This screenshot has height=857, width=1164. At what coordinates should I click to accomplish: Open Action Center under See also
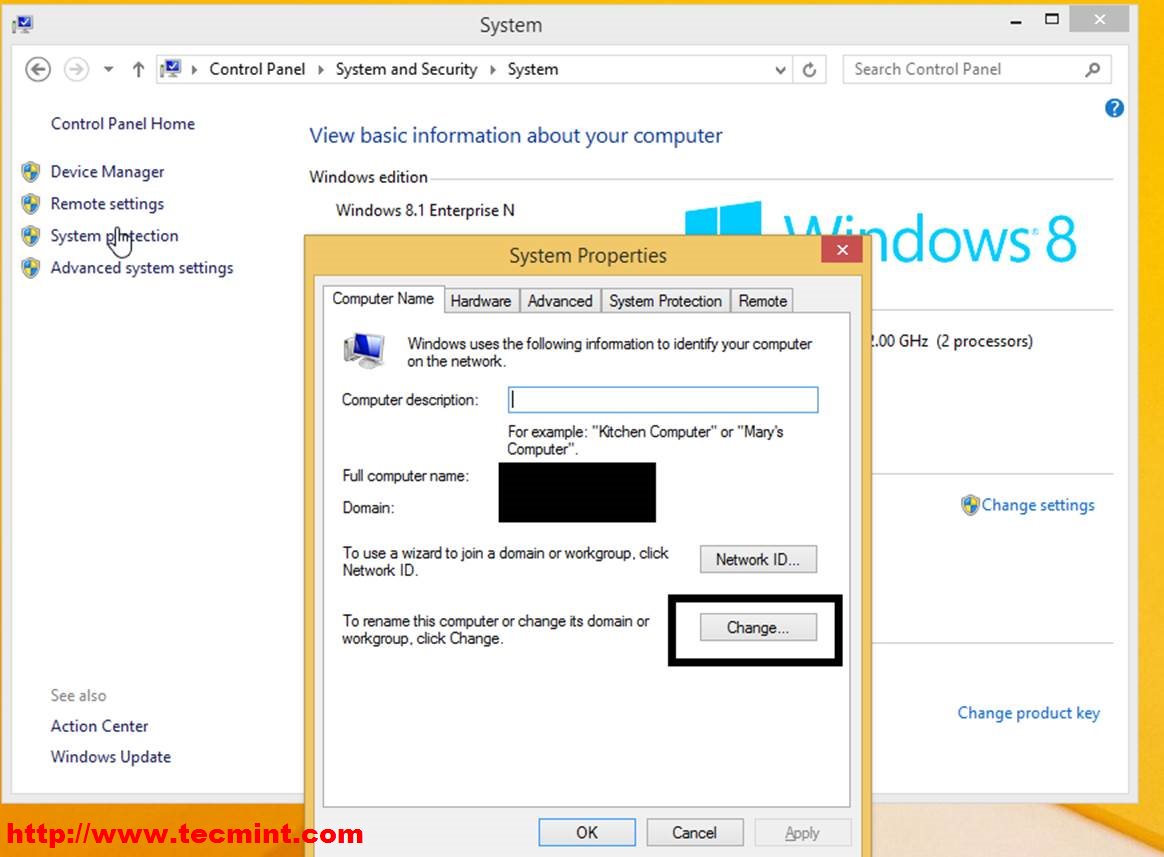pyautogui.click(x=99, y=726)
